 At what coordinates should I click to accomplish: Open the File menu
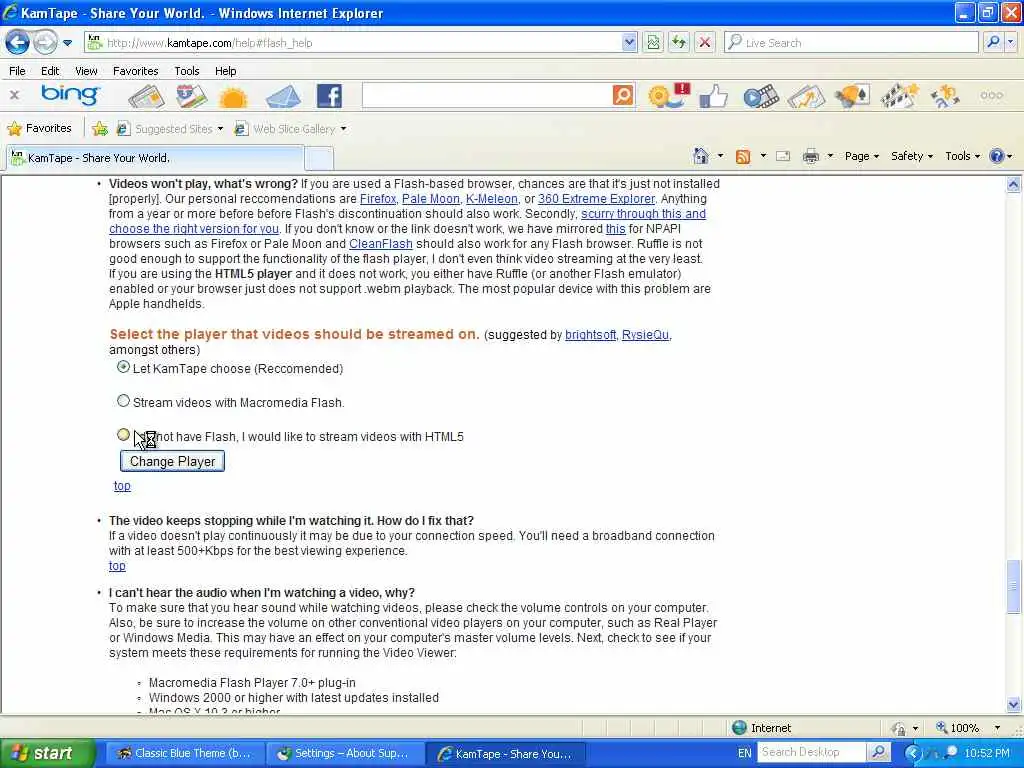(x=18, y=71)
